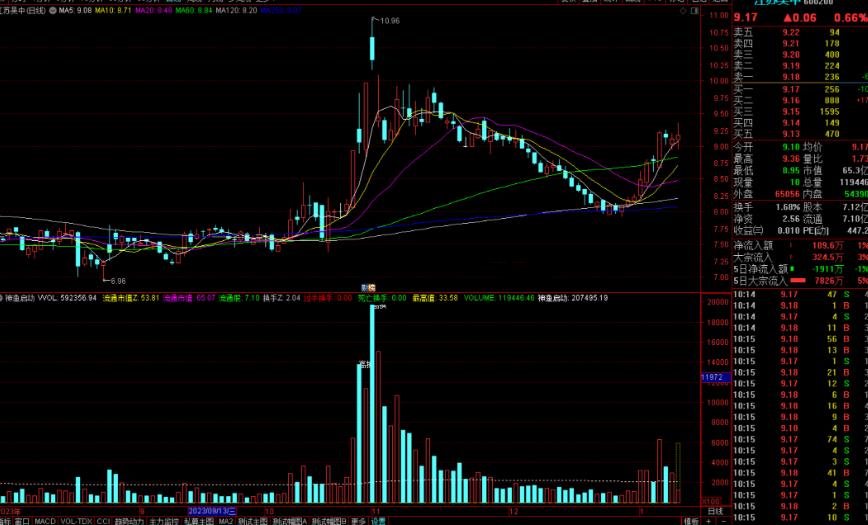The image size is (868, 525).
Task: Click the VVOL: 592356.94 indicator label
Action: pos(67,298)
